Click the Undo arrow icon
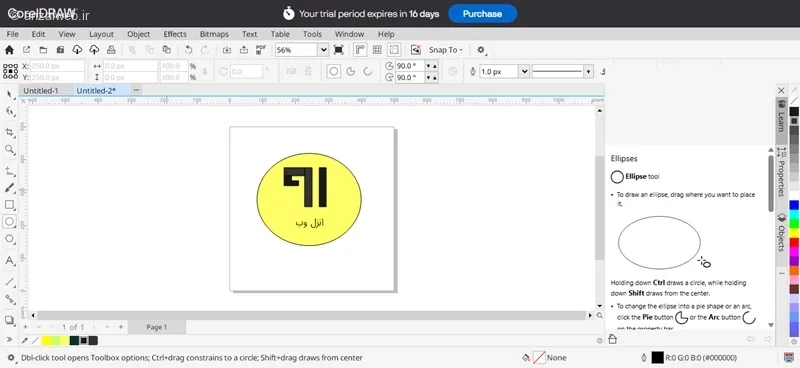The height and width of the screenshot is (368, 800). pos(188,50)
